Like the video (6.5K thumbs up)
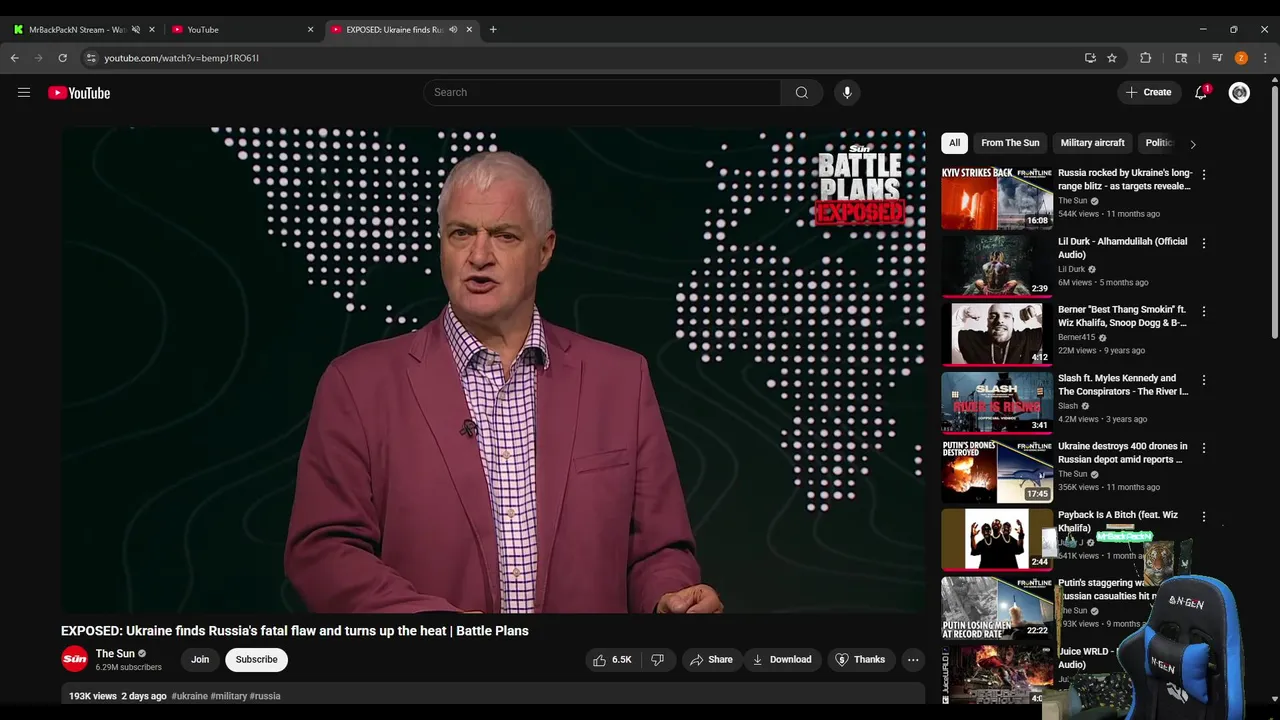The image size is (1280, 720). point(612,660)
